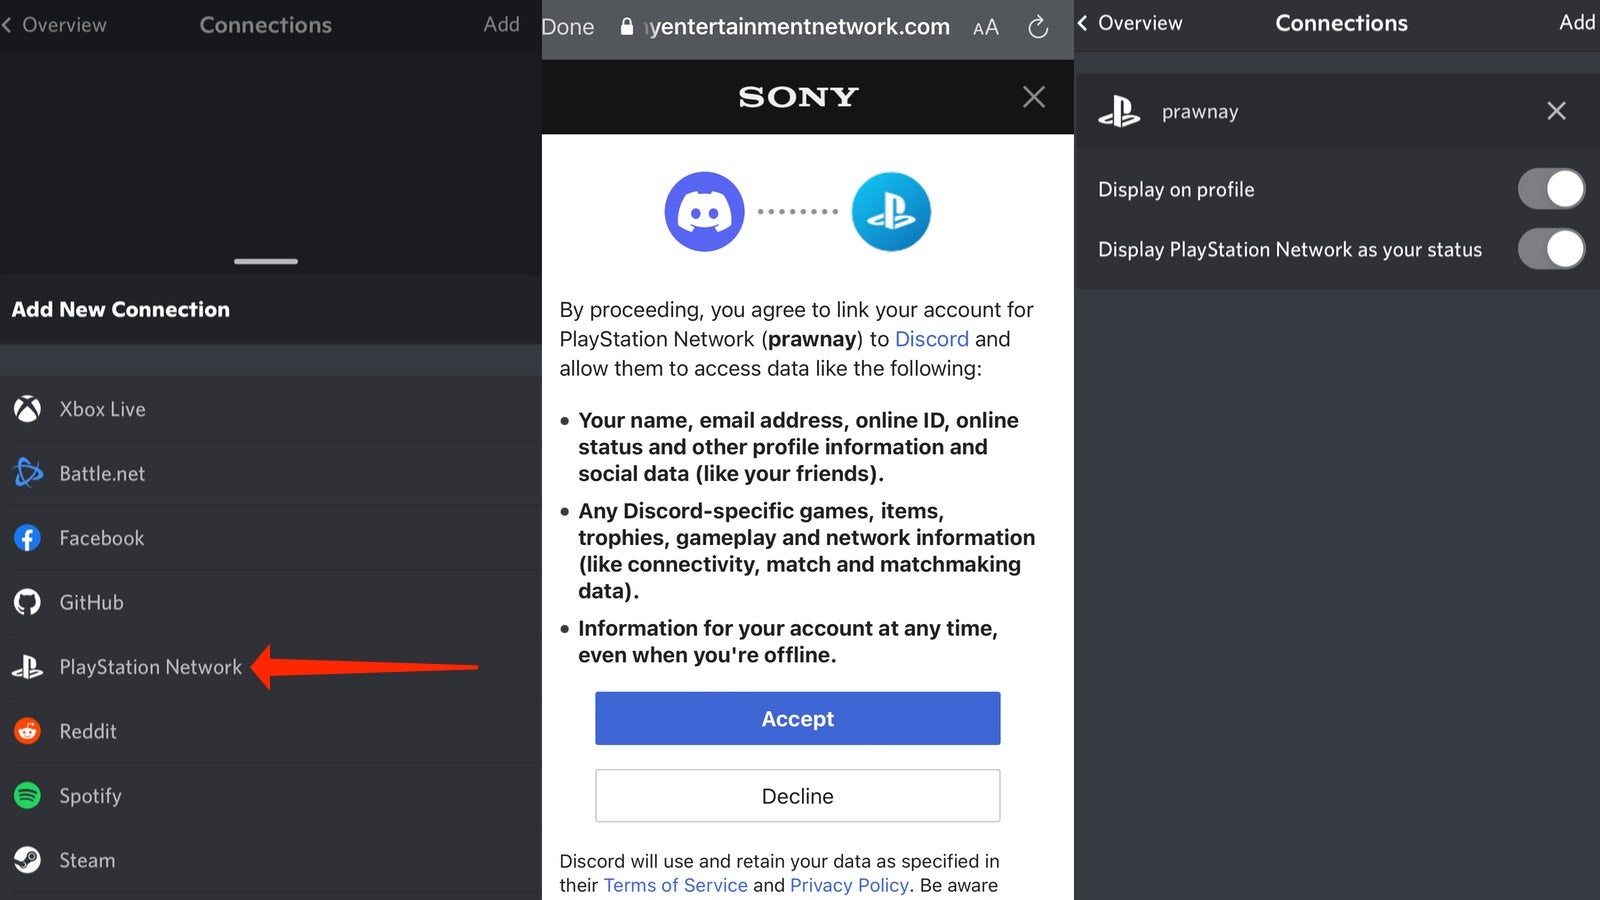This screenshot has width=1600, height=900.
Task: Tap the sheet drag handle above Add New Connection
Action: pos(266,261)
